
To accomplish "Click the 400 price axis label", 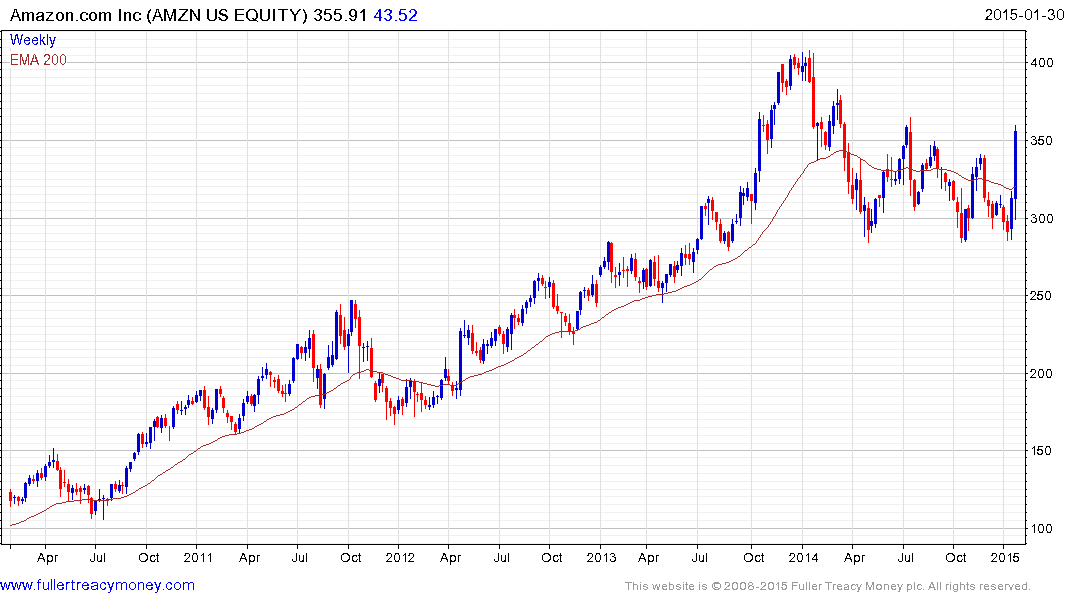I will click(x=1042, y=62).
